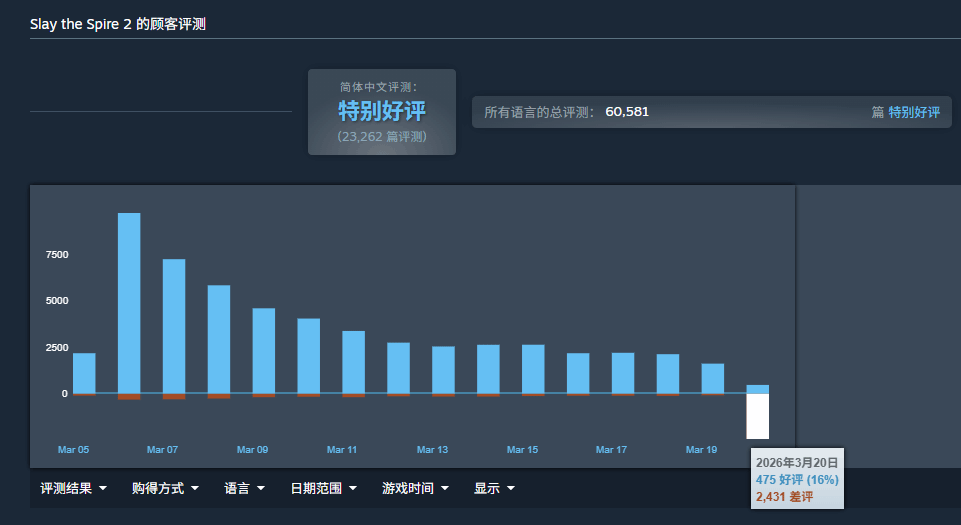Click the highlighted white Mar 20 negative bar
The width and height of the screenshot is (961, 525).
[758, 416]
